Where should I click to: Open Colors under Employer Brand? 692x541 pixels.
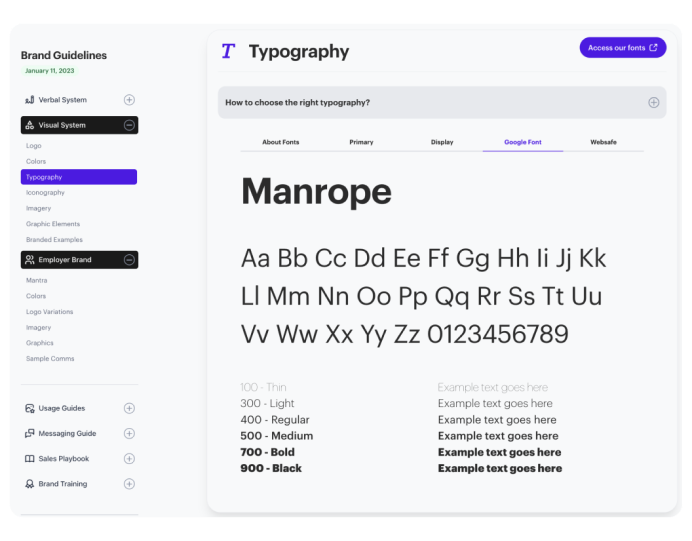[36, 296]
